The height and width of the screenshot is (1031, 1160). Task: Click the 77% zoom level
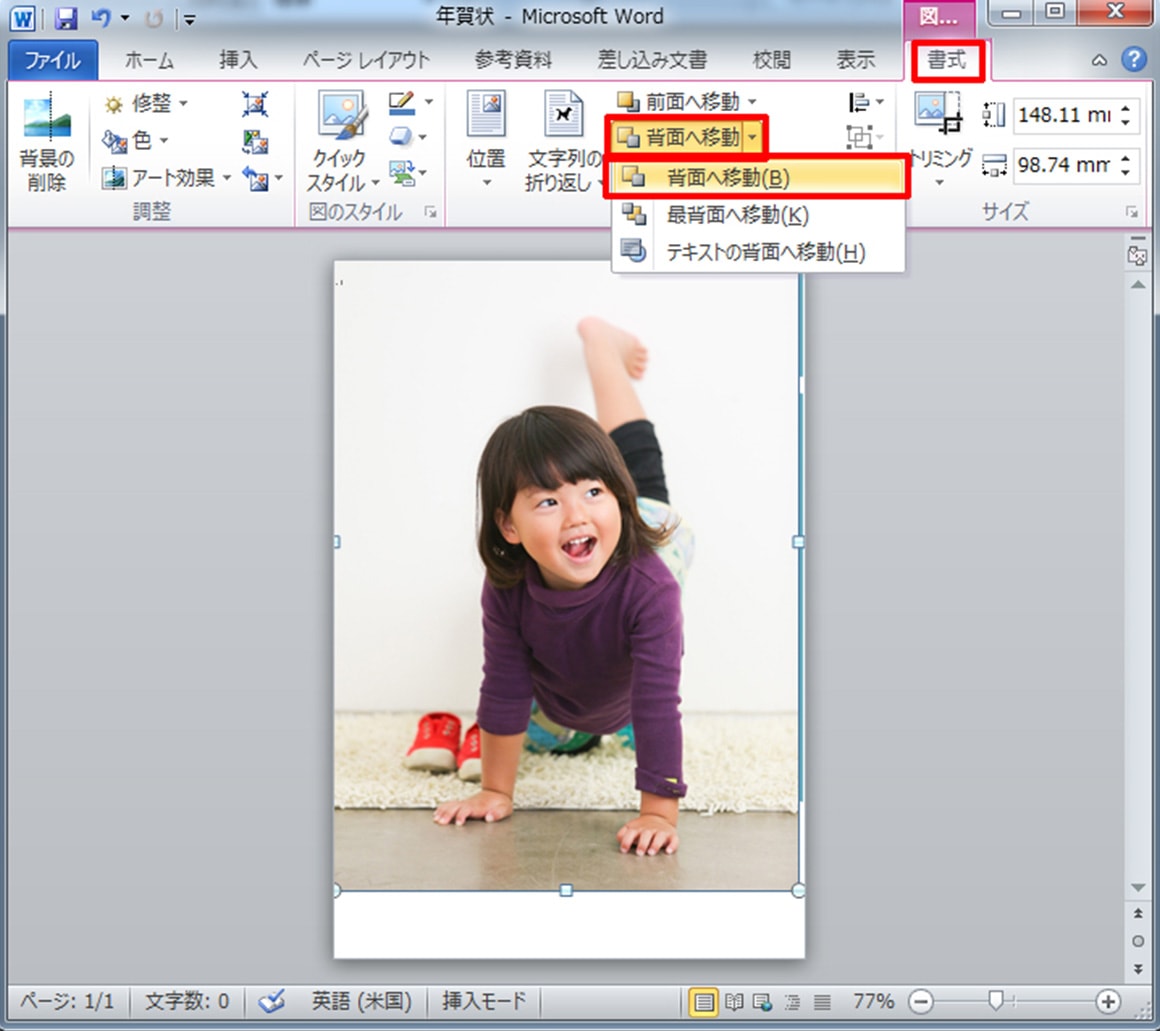coord(873,1001)
